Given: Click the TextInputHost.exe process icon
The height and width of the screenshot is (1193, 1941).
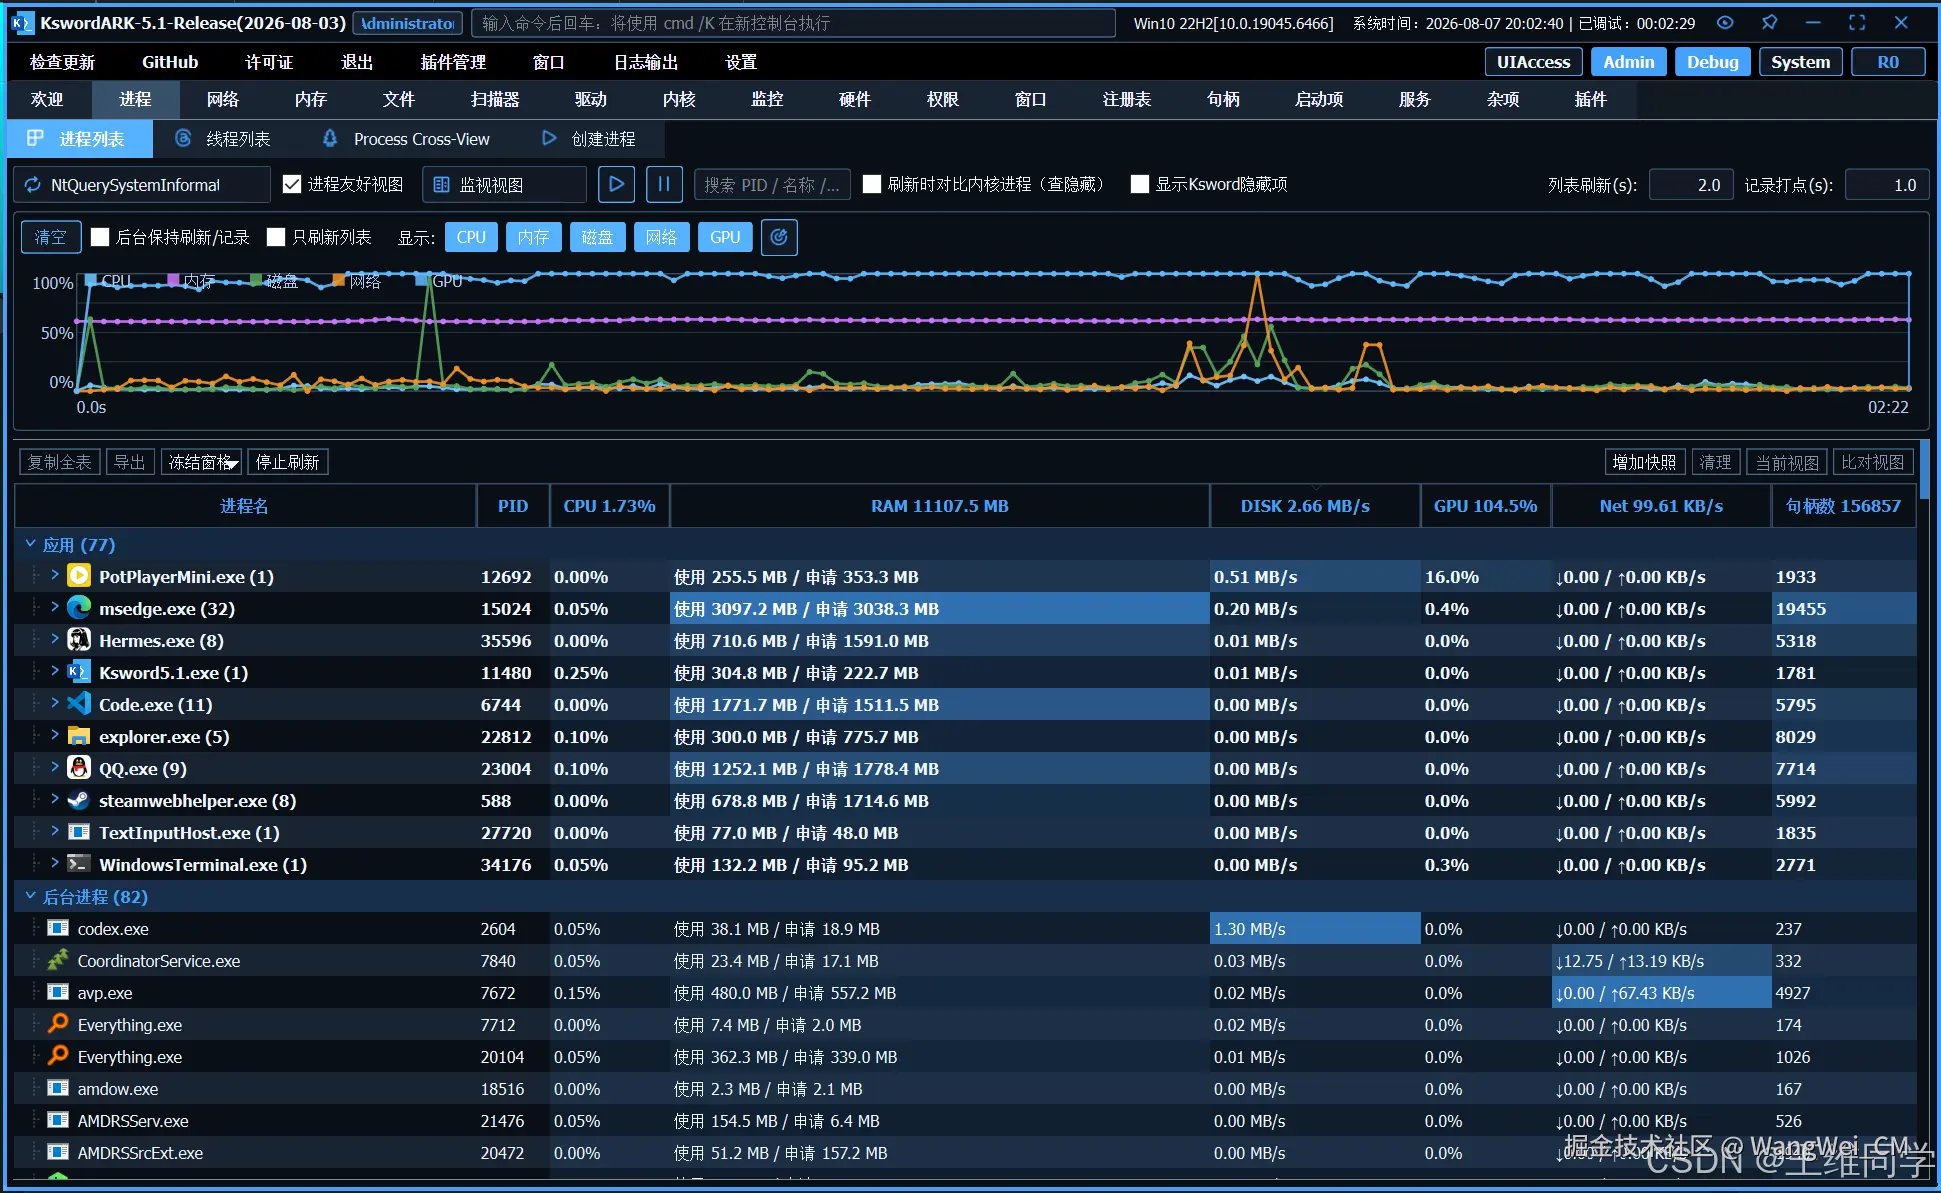Looking at the screenshot, I should [x=79, y=832].
